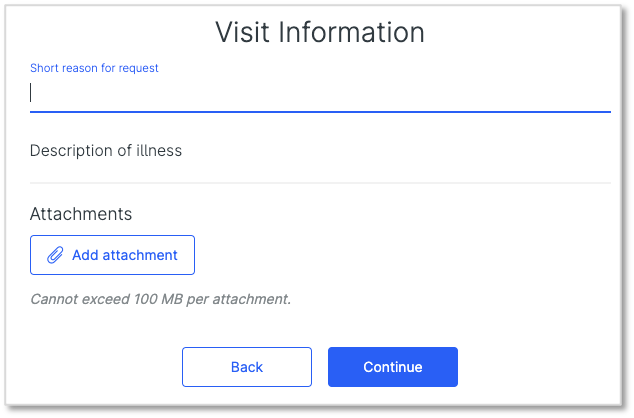Click the blue underline of the reason field

[x=320, y=112]
